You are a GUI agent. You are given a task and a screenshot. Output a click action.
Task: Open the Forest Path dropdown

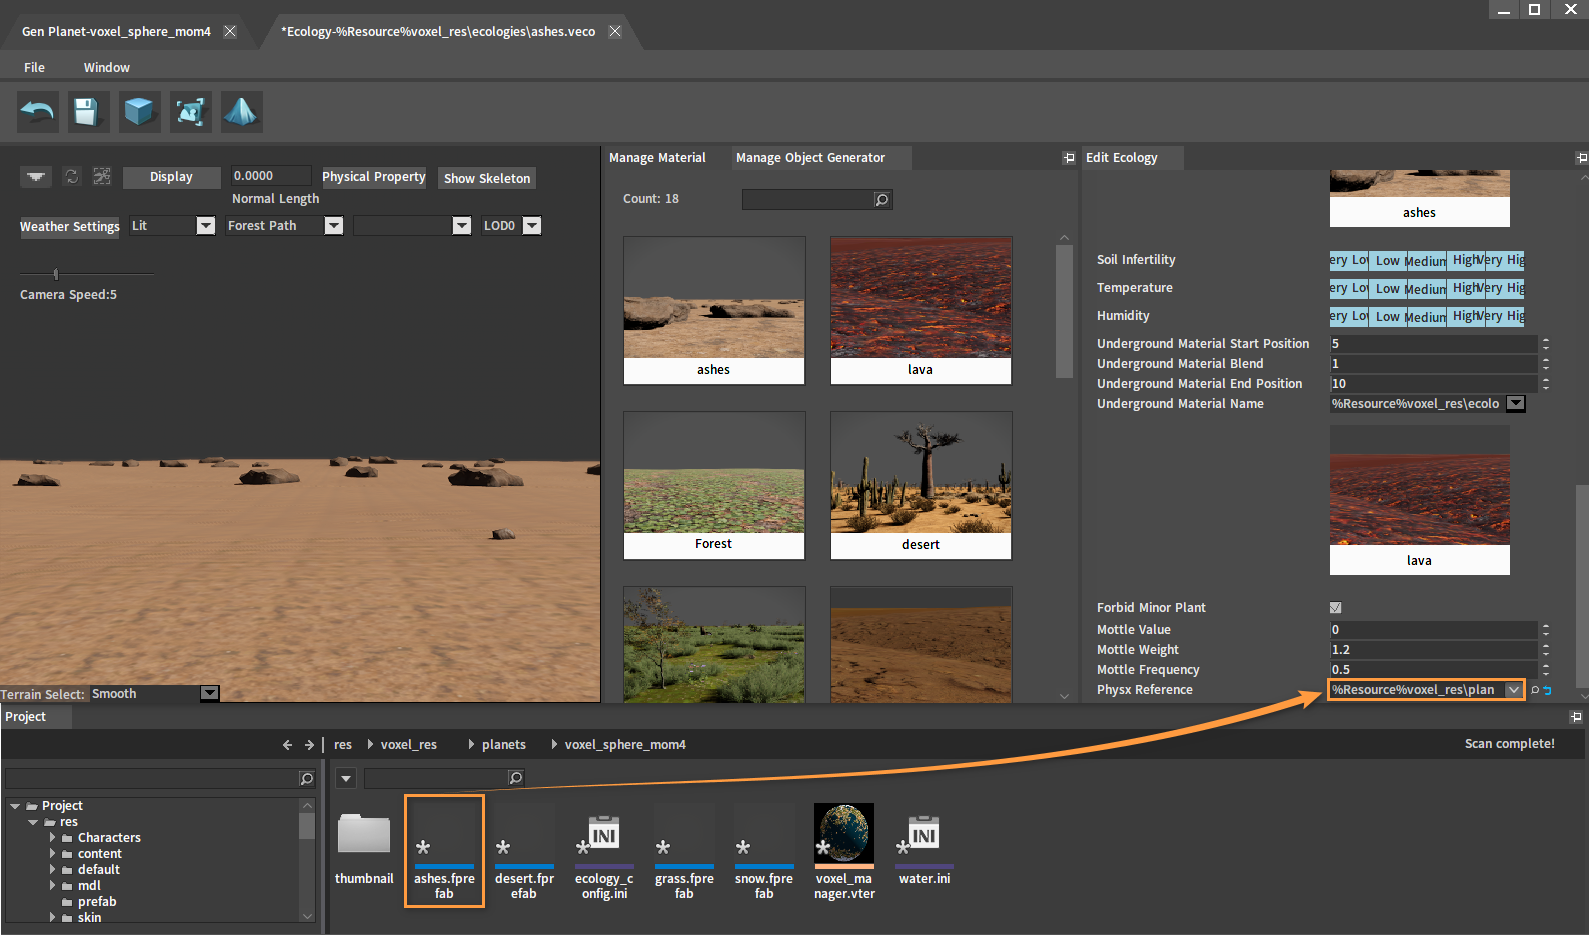click(x=334, y=226)
